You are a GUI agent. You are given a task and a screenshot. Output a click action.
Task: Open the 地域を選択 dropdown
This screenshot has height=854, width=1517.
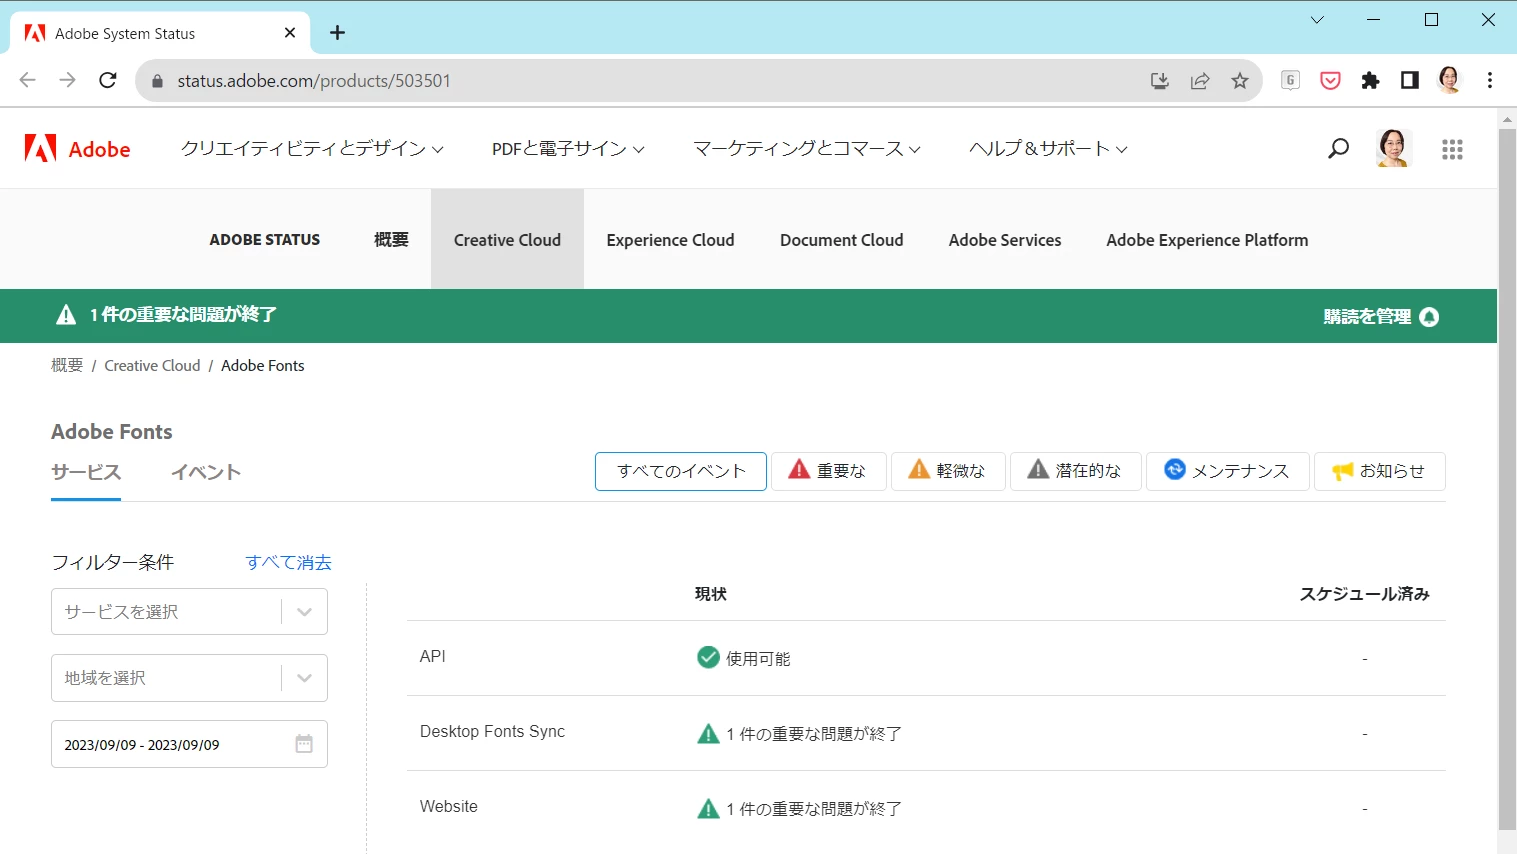pyautogui.click(x=189, y=678)
